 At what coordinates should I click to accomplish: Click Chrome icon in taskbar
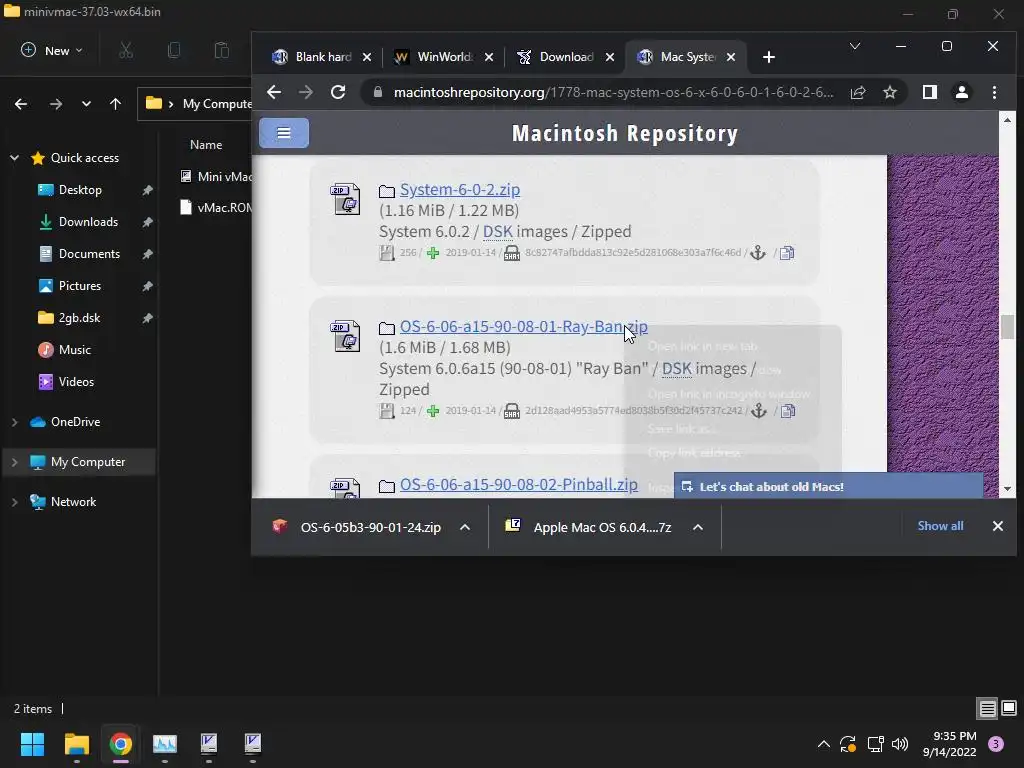tap(120, 744)
